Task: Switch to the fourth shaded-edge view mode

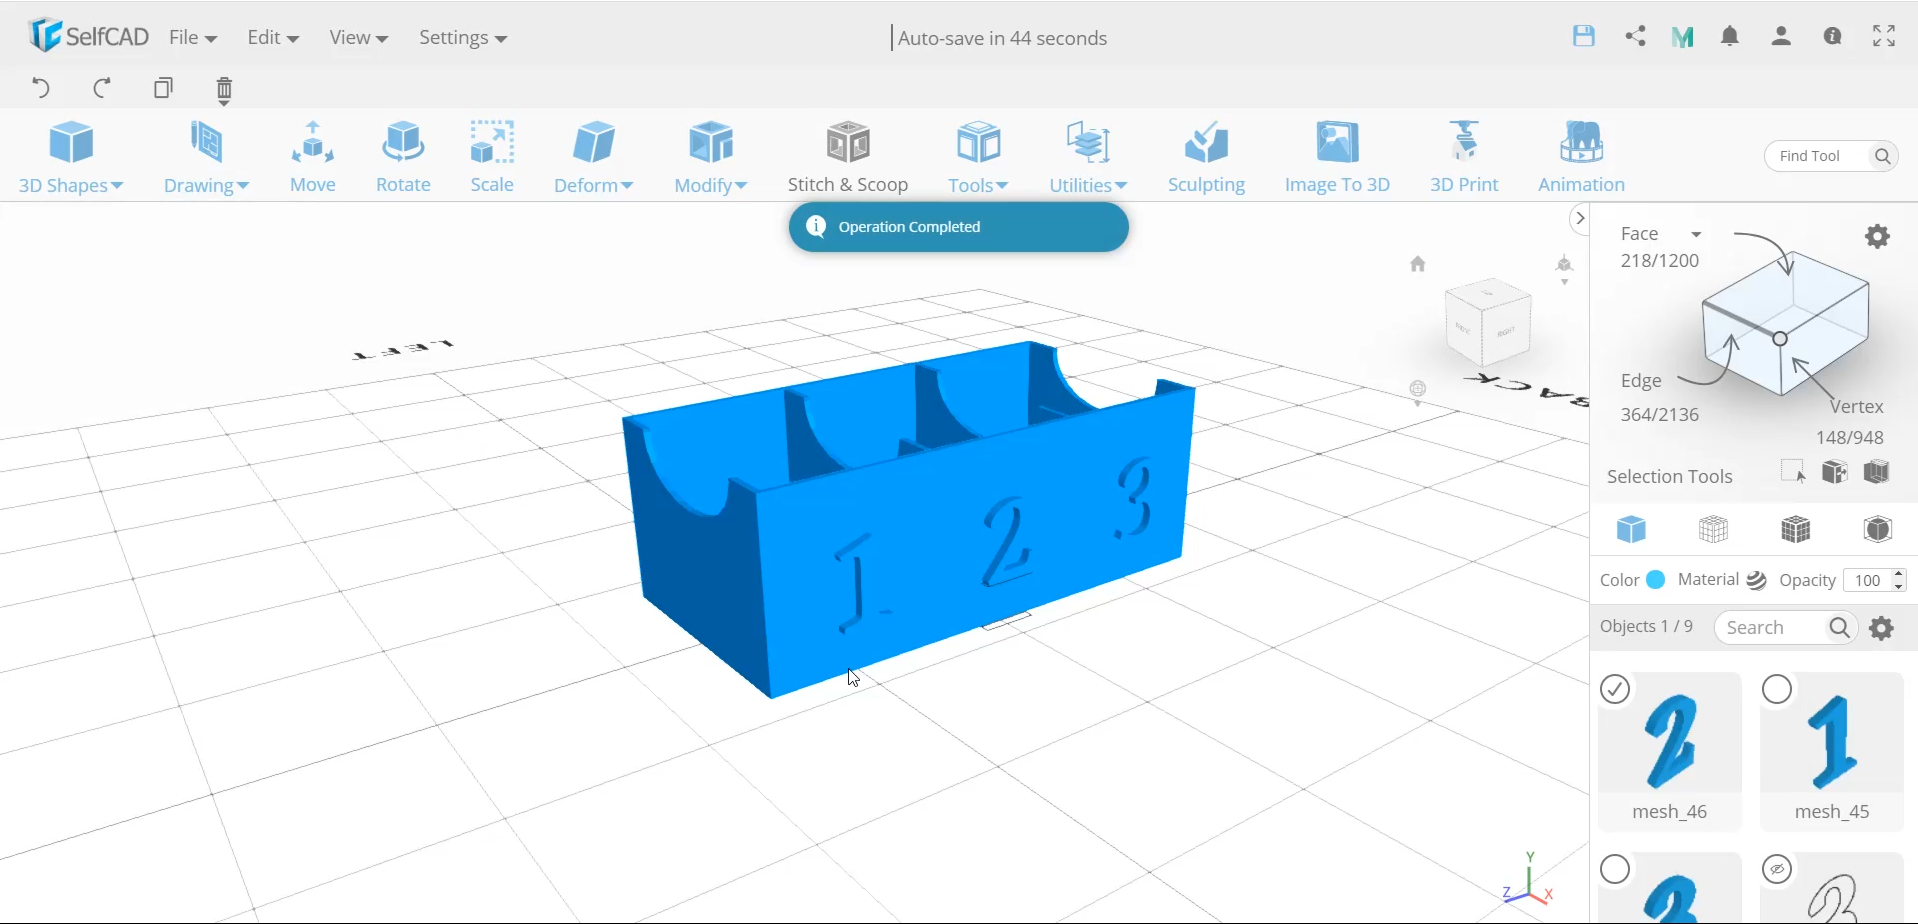Action: tap(1878, 529)
